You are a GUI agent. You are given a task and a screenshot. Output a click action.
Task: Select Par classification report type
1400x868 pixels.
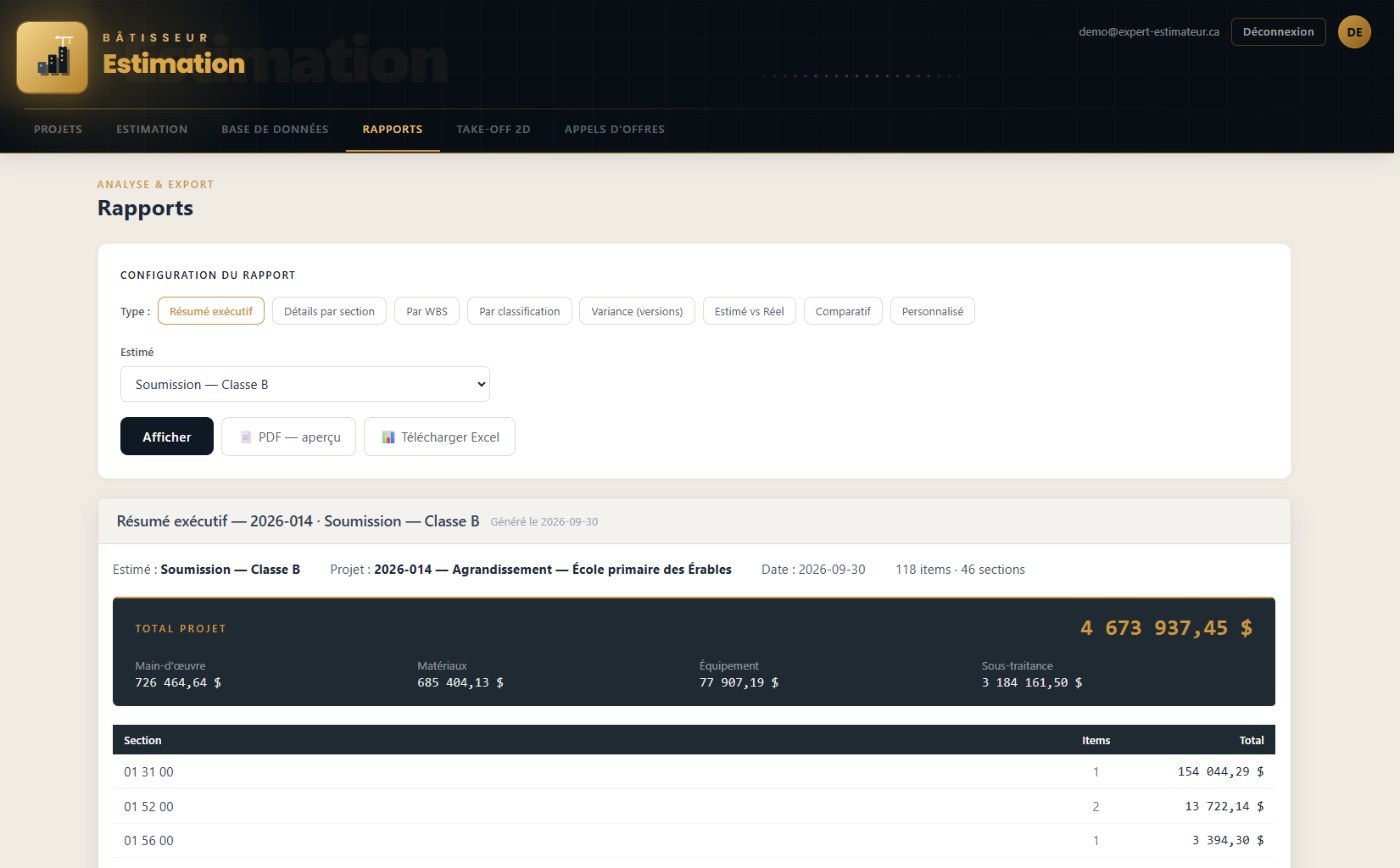(520, 311)
